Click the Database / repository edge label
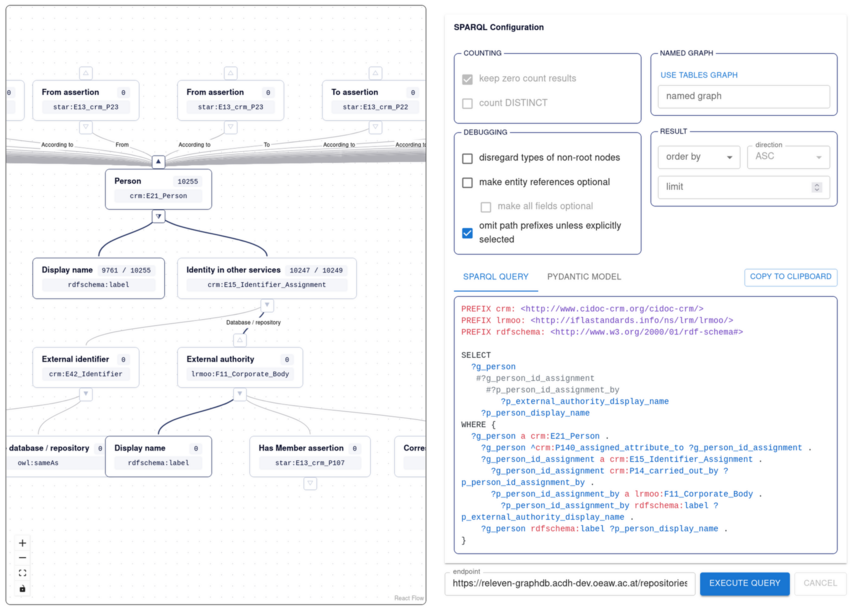Viewport: 862px width, 610px height. tap(253, 323)
